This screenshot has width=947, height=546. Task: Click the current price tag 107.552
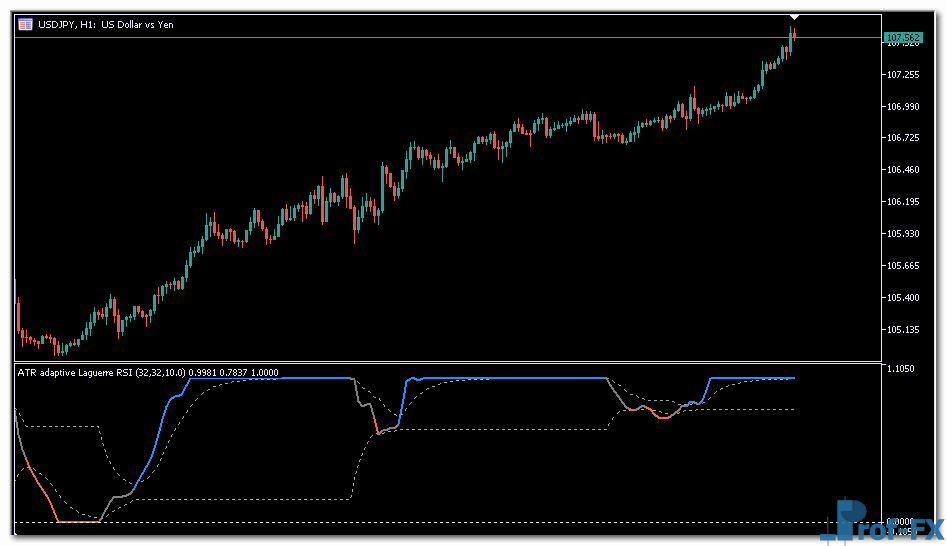pyautogui.click(x=903, y=38)
